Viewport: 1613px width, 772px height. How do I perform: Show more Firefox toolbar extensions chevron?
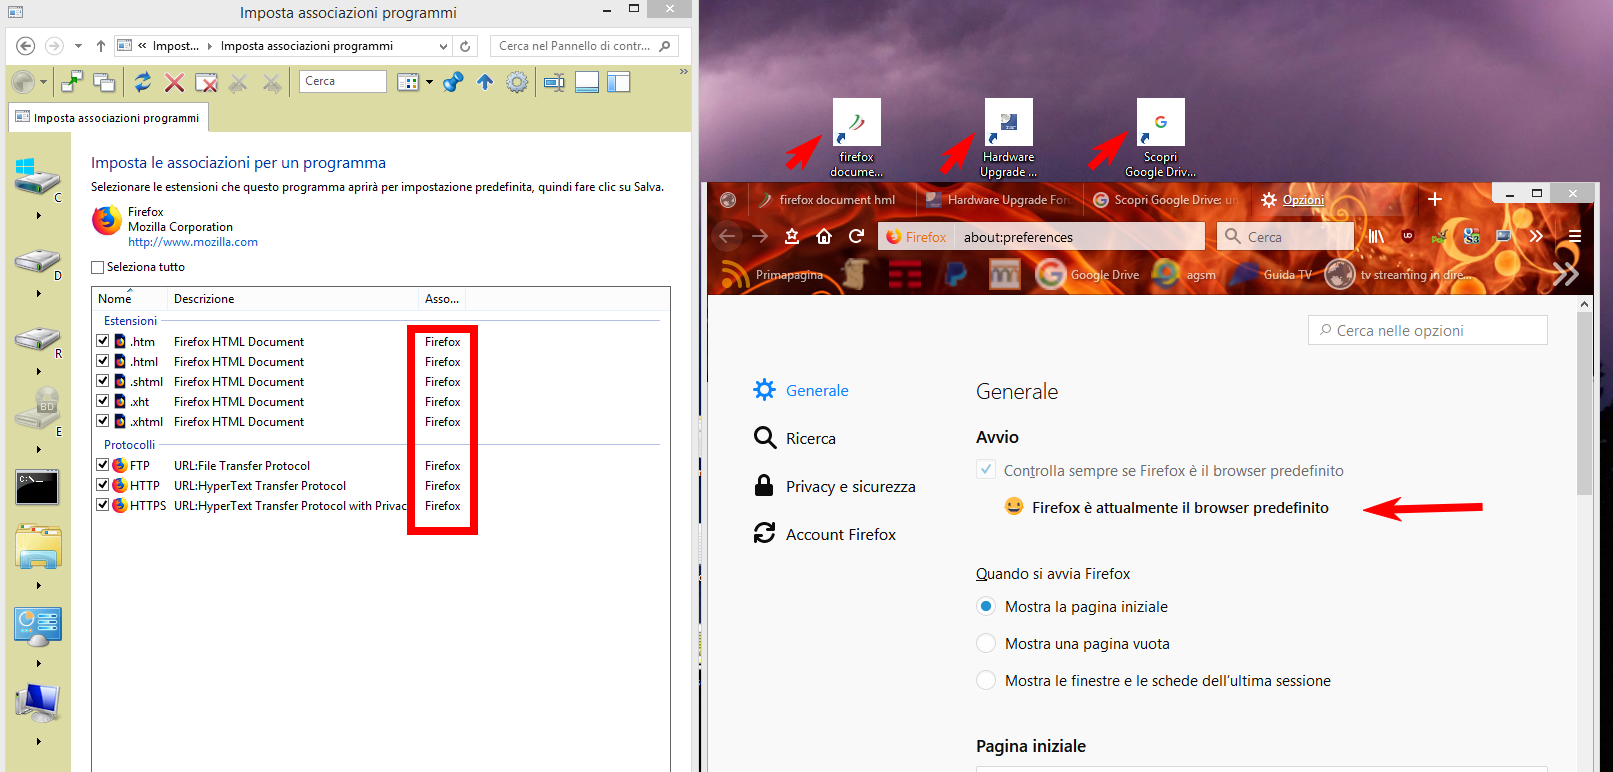(1537, 236)
